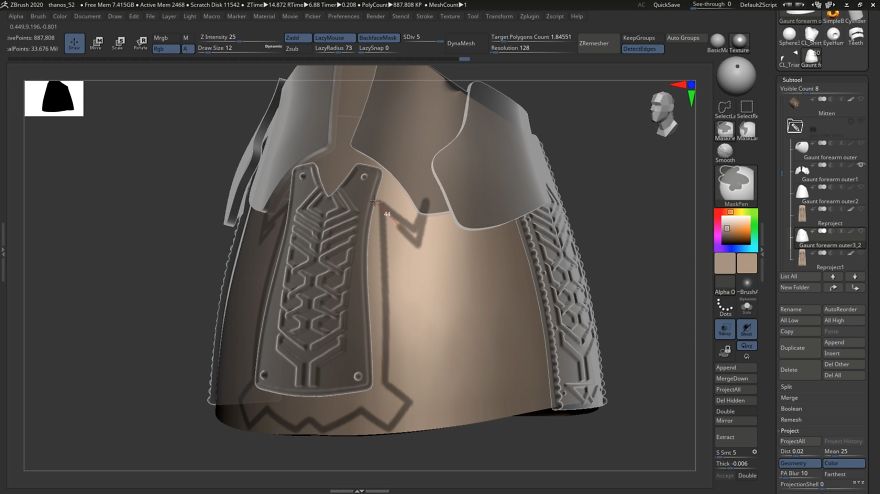
Task: Open the Texture selector sphere
Action: coord(739,41)
